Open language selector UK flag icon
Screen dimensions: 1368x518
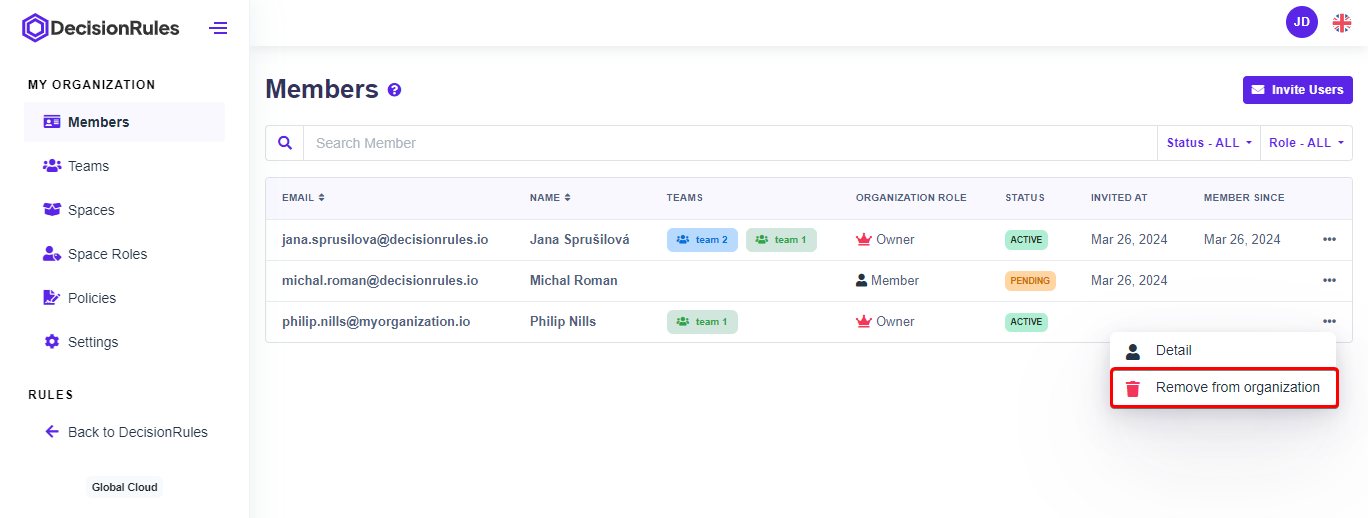point(1341,22)
